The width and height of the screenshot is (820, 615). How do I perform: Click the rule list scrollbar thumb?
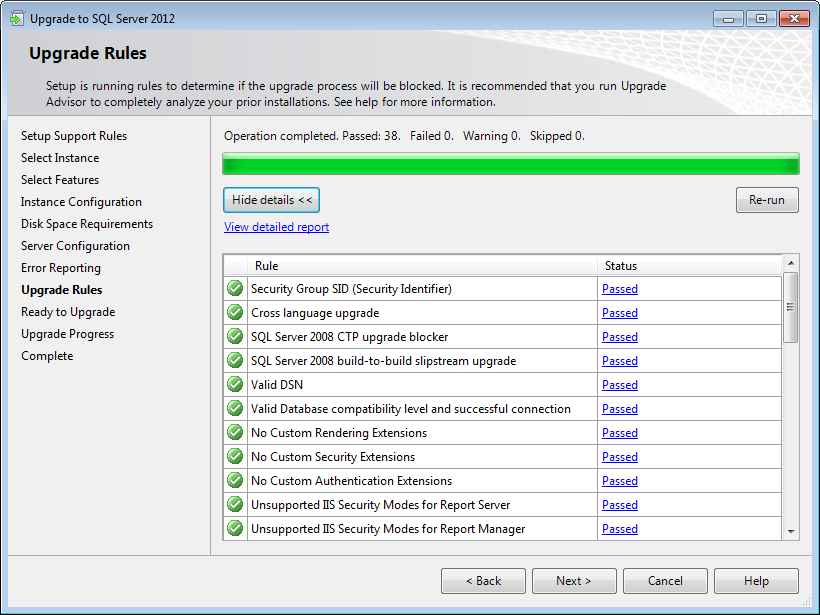tap(791, 308)
